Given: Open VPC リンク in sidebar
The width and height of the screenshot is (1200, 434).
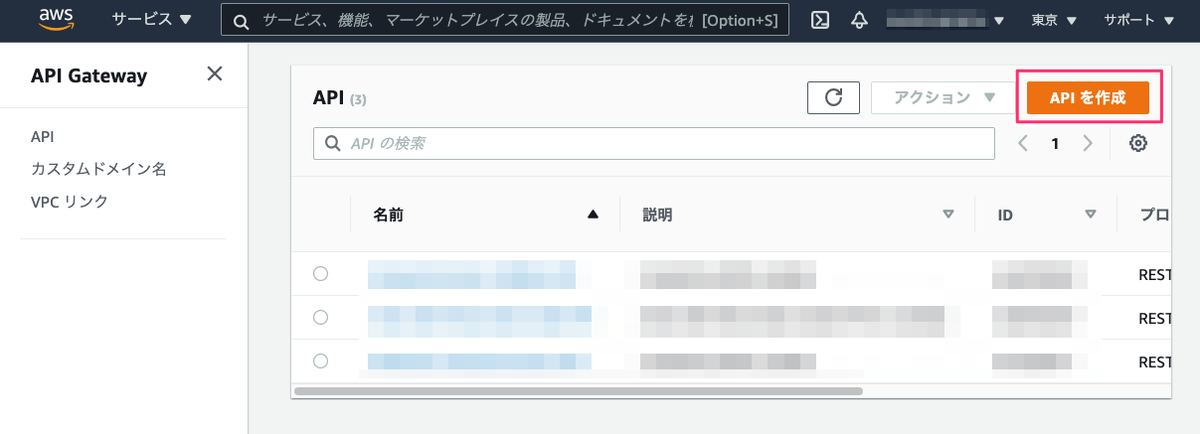Looking at the screenshot, I should point(70,202).
